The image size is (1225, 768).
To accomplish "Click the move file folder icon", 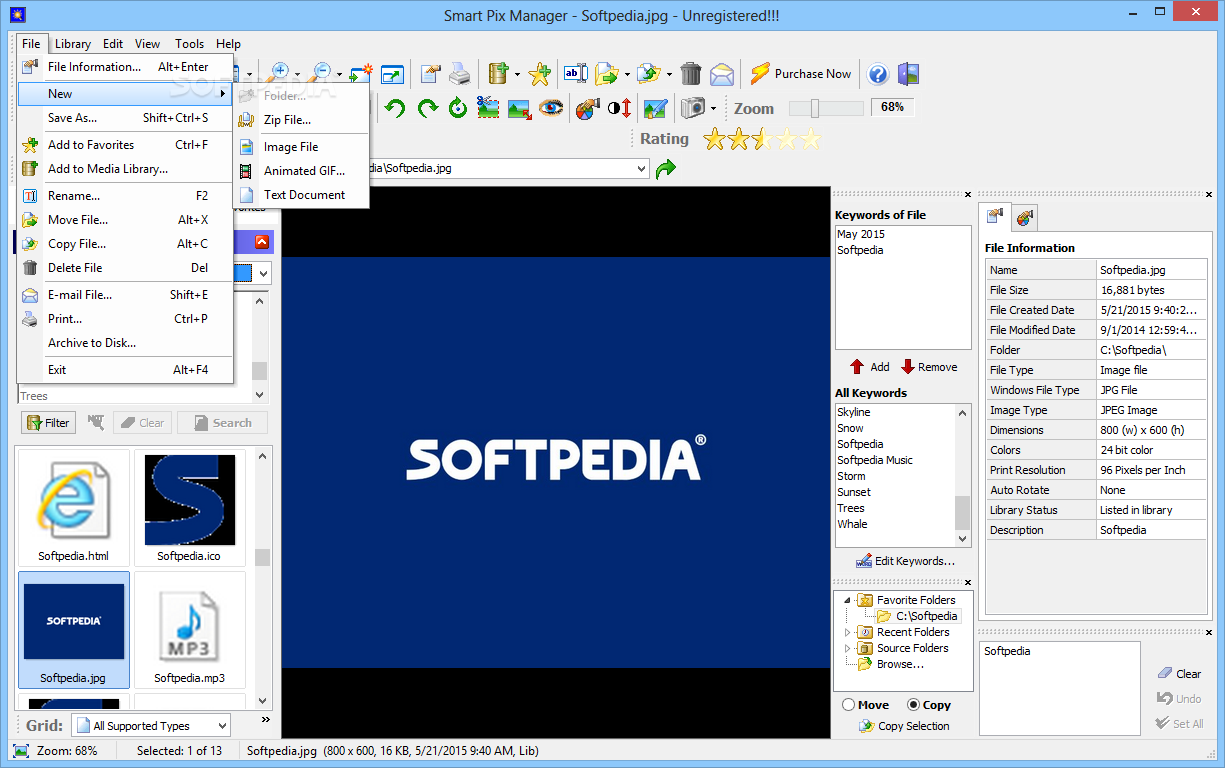I will click(606, 74).
